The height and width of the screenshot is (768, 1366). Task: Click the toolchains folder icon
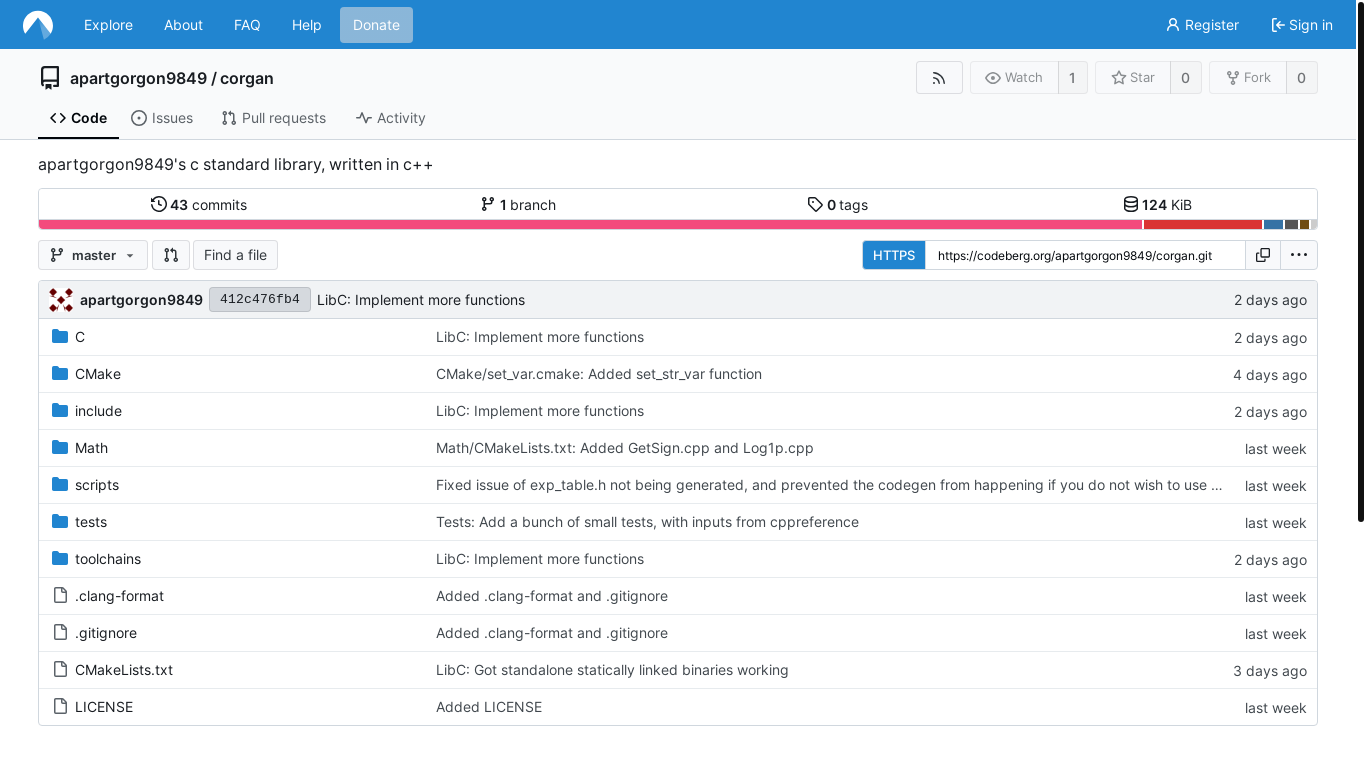tap(60, 559)
